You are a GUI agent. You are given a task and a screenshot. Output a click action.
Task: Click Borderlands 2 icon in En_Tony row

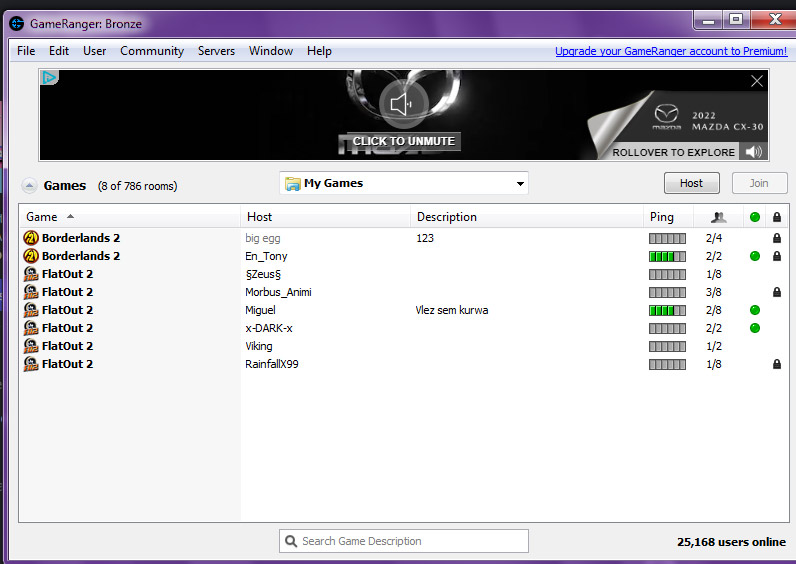click(31, 256)
